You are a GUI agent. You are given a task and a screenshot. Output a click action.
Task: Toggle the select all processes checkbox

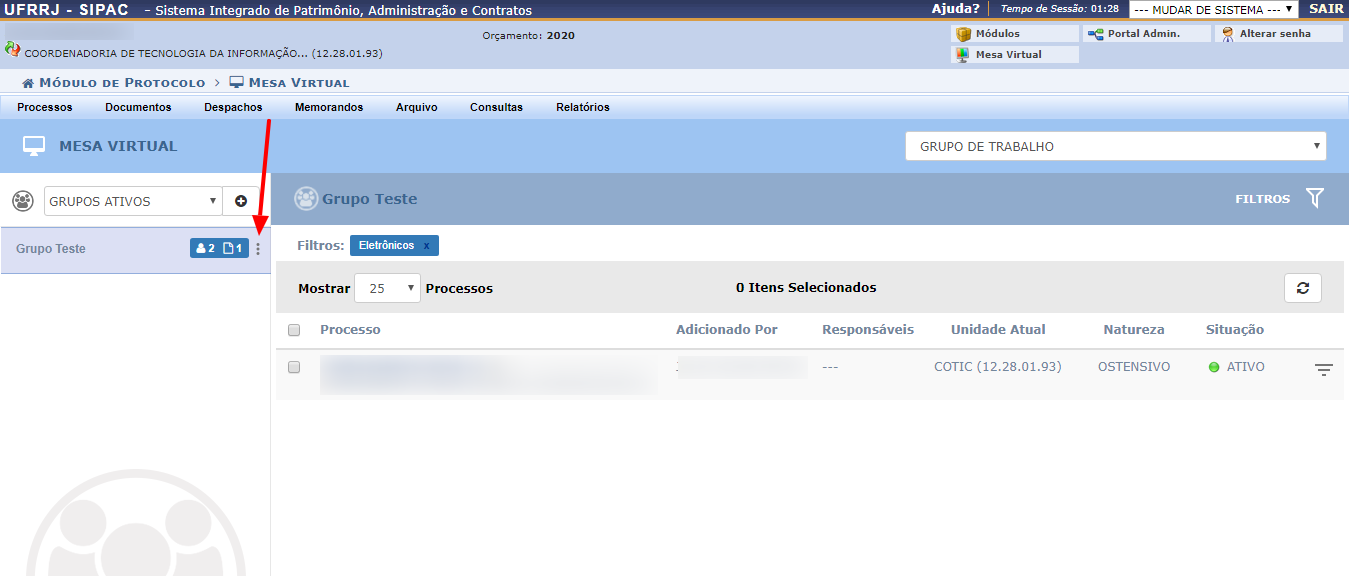click(294, 330)
